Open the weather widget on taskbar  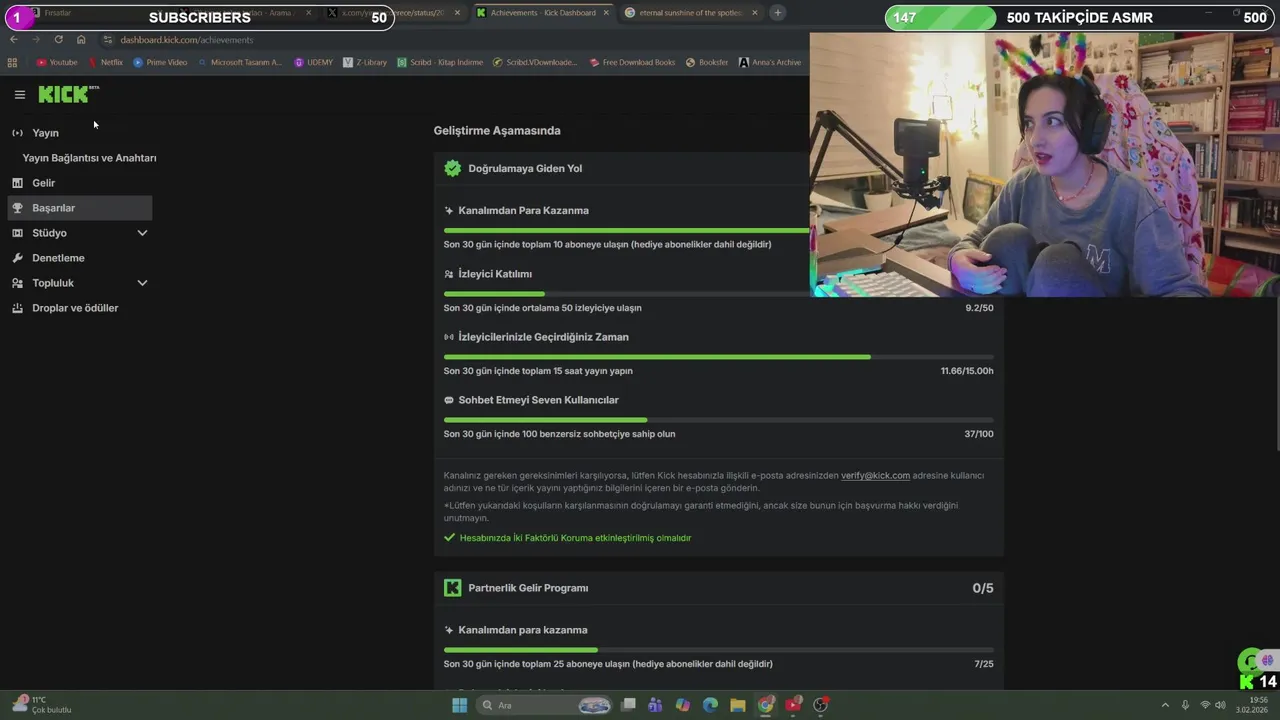tap(42, 705)
